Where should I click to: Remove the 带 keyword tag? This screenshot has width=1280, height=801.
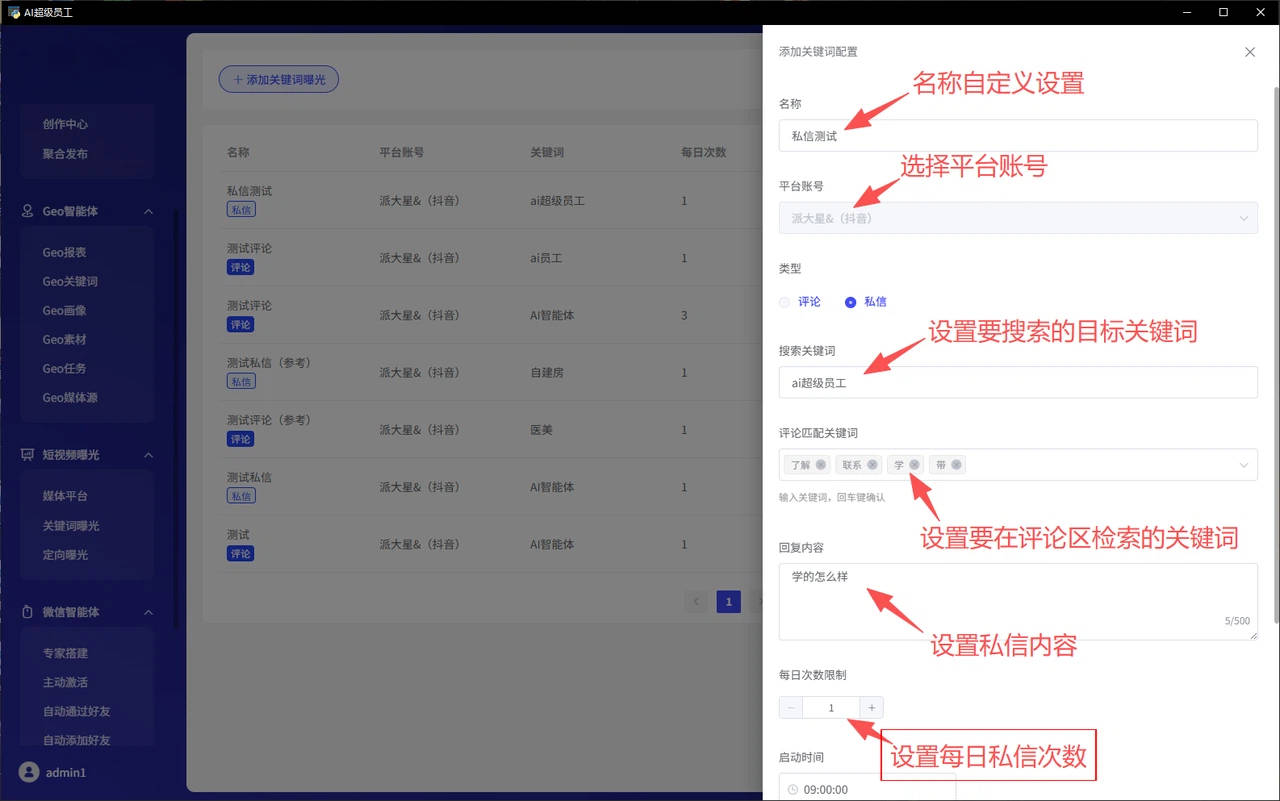pos(956,465)
